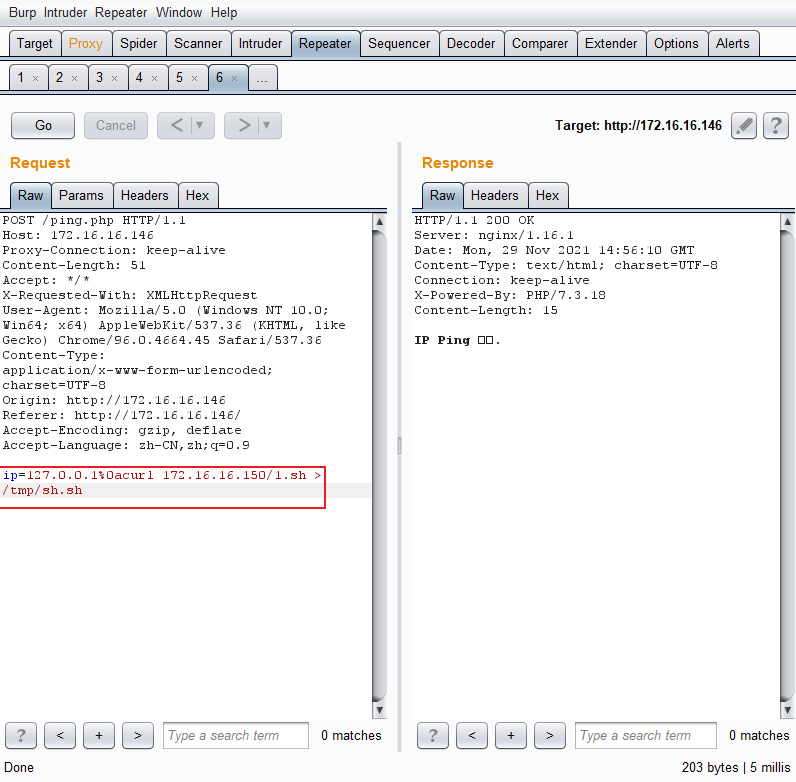The width and height of the screenshot is (796, 782).
Task: Open the help icon beside Target
Action: click(775, 125)
